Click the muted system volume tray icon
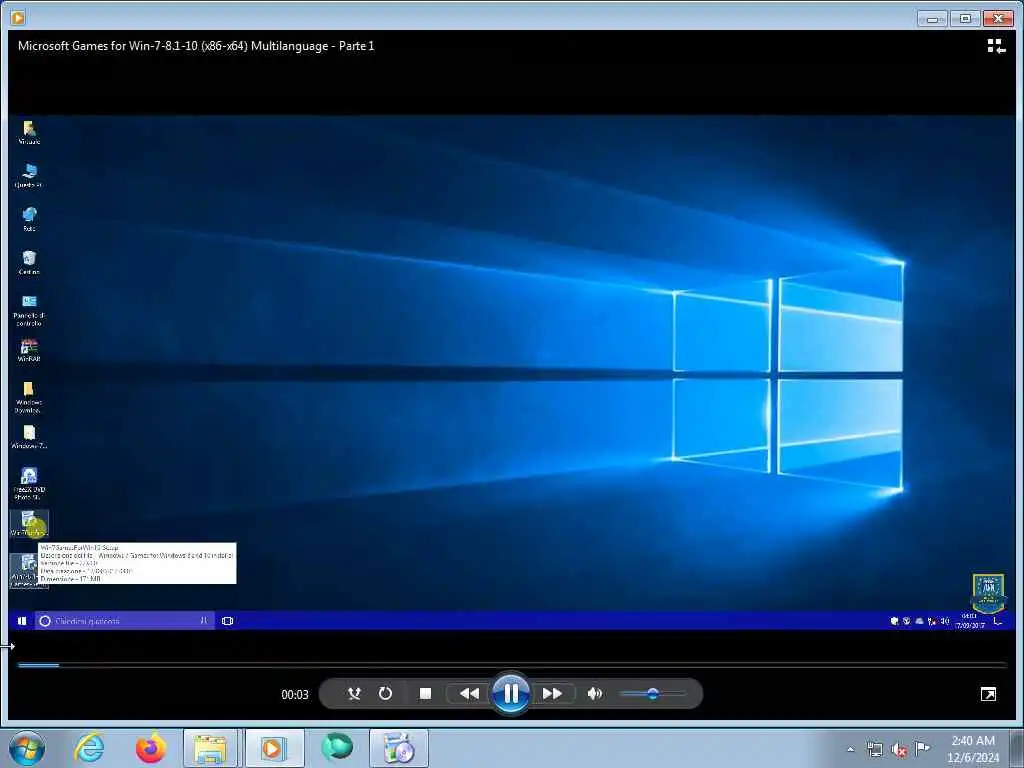The width and height of the screenshot is (1024, 768). [x=899, y=749]
